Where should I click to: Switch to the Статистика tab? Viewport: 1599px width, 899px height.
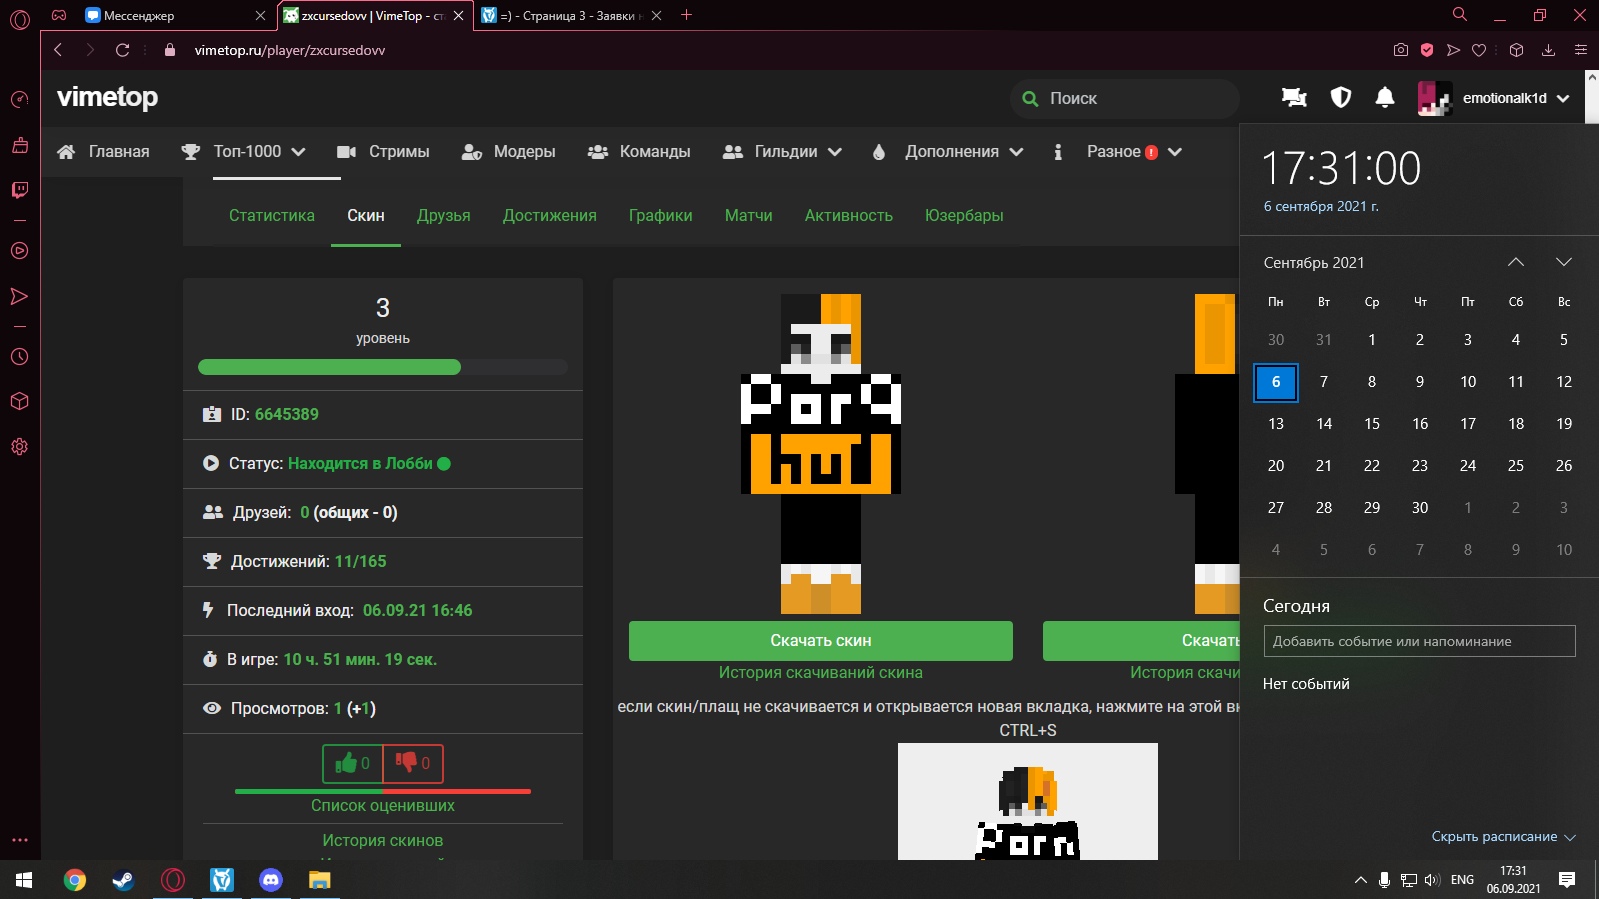(x=271, y=216)
